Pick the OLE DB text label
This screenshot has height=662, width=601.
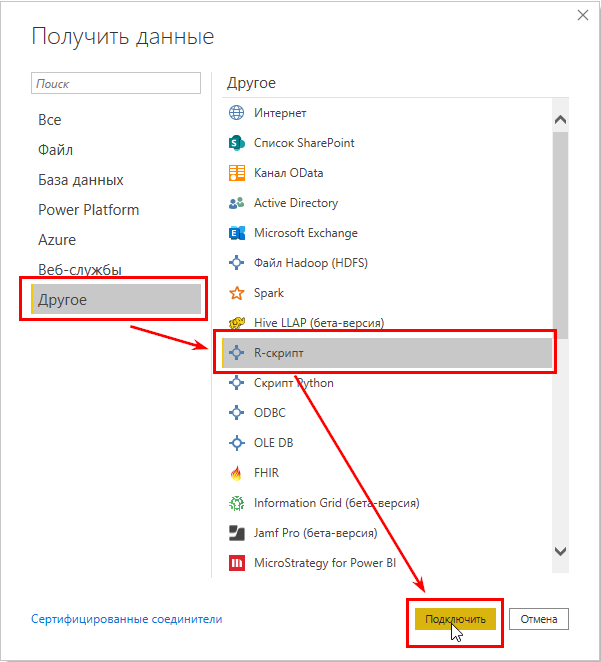point(273,443)
